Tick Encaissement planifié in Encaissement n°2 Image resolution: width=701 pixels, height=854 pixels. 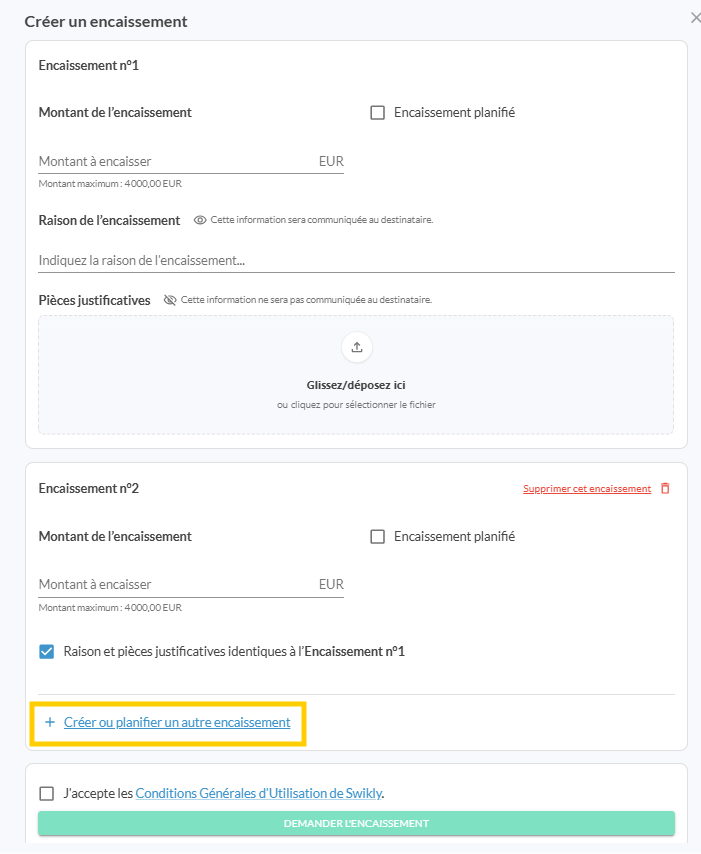pos(378,537)
